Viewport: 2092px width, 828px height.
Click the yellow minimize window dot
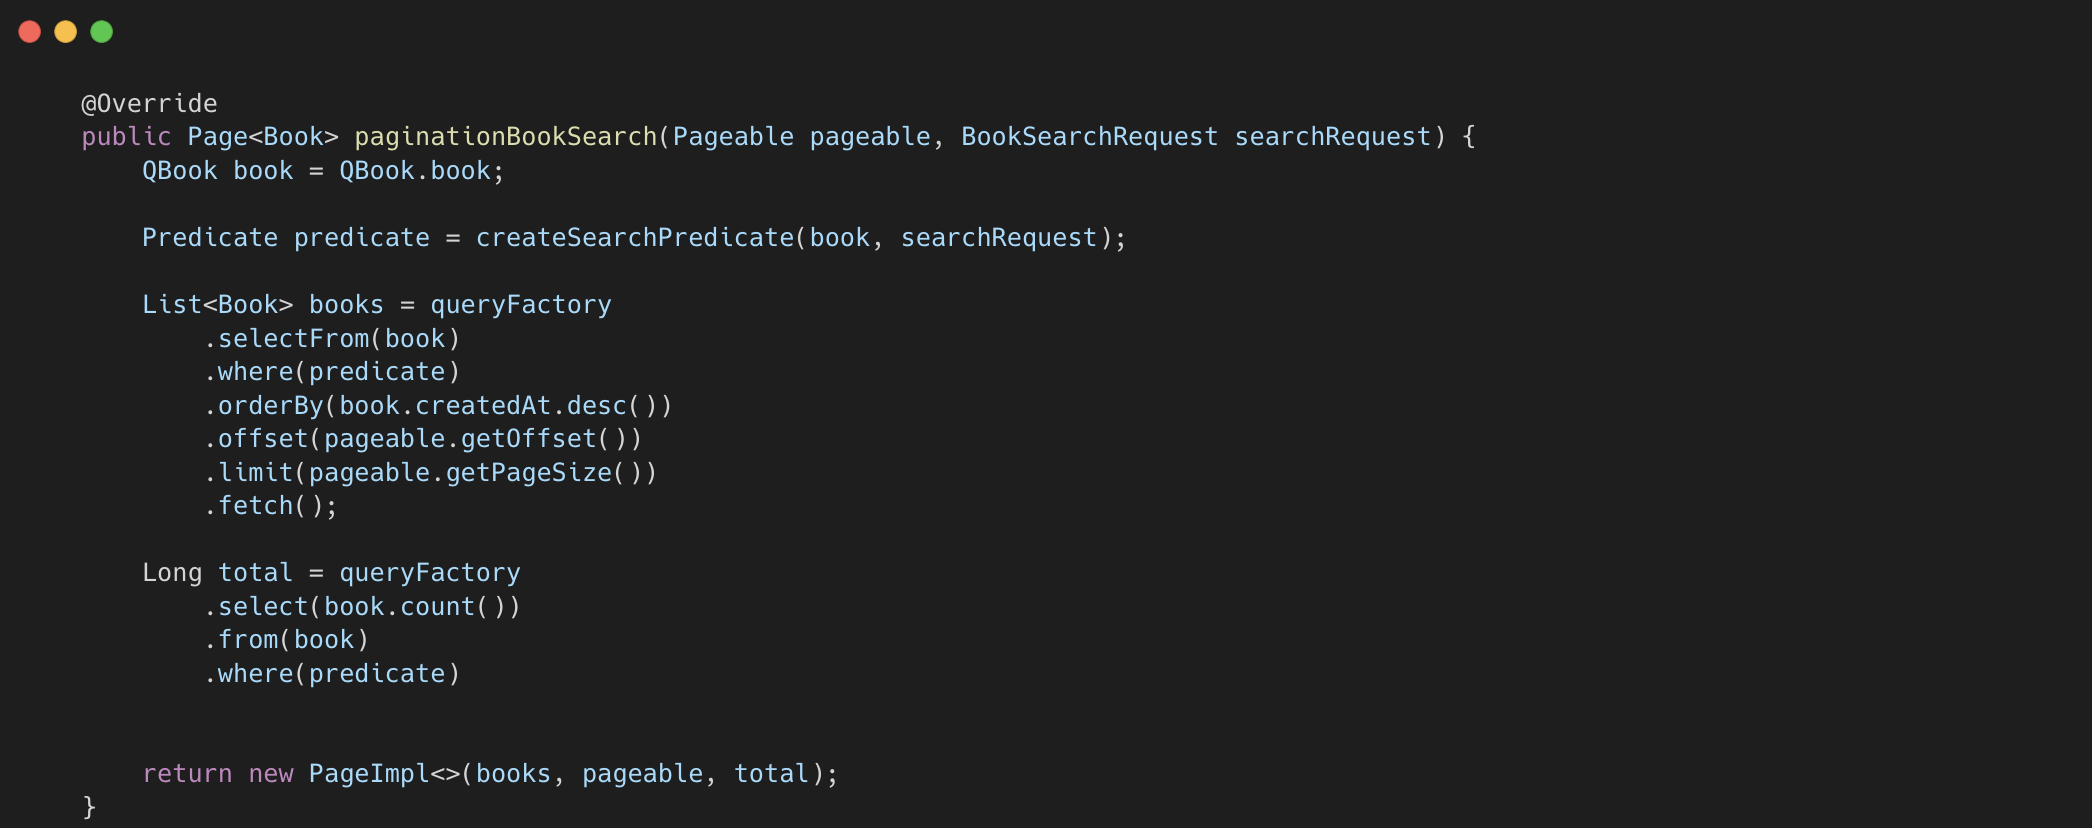click(66, 32)
